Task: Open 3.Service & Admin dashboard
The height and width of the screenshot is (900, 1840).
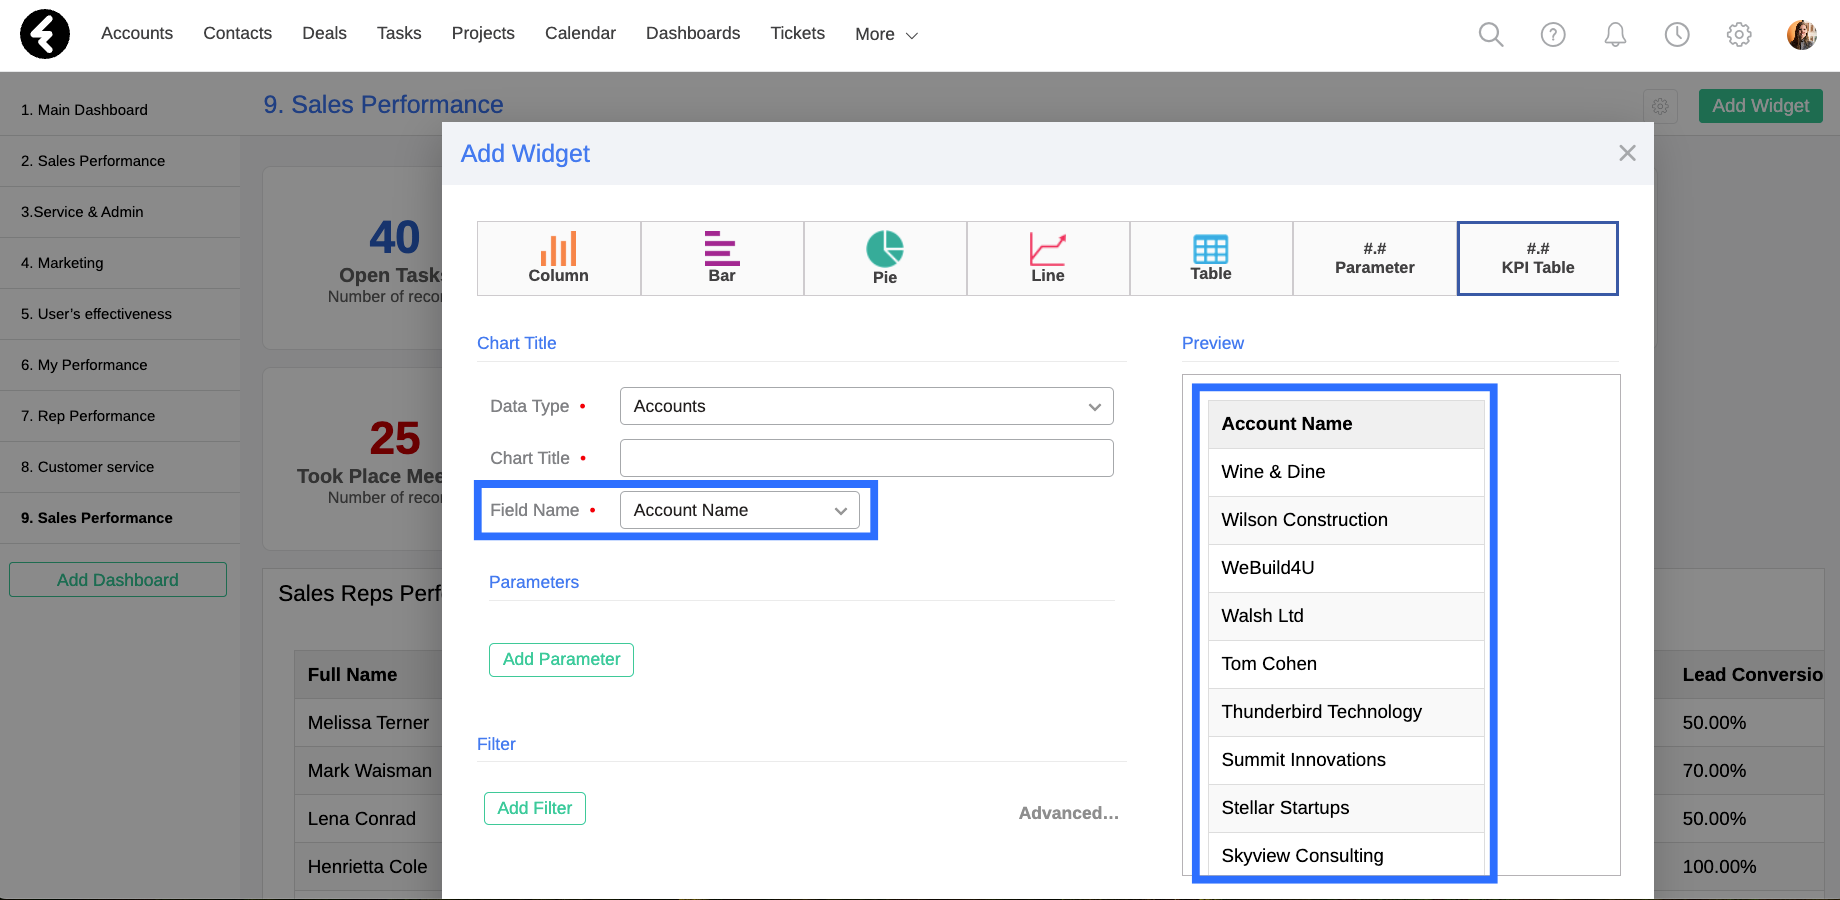Action: pyautogui.click(x=120, y=212)
